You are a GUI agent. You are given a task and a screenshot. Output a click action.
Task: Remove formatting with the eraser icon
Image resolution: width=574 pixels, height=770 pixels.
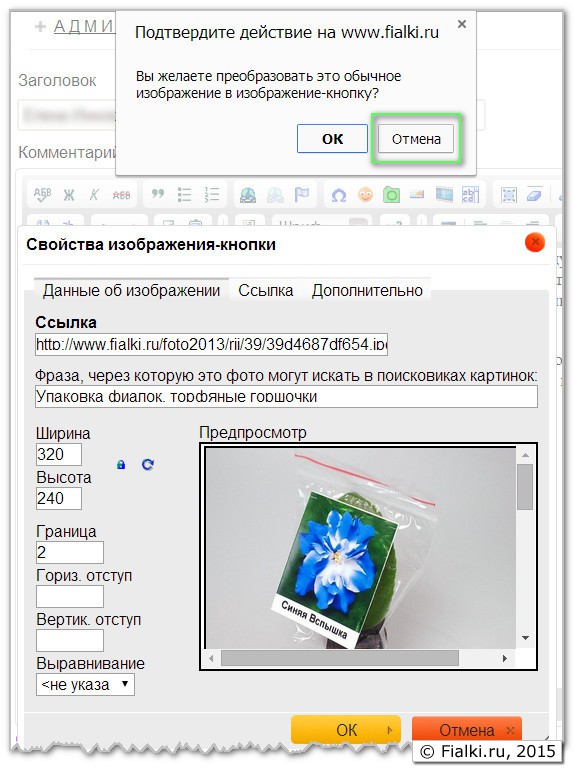point(534,195)
